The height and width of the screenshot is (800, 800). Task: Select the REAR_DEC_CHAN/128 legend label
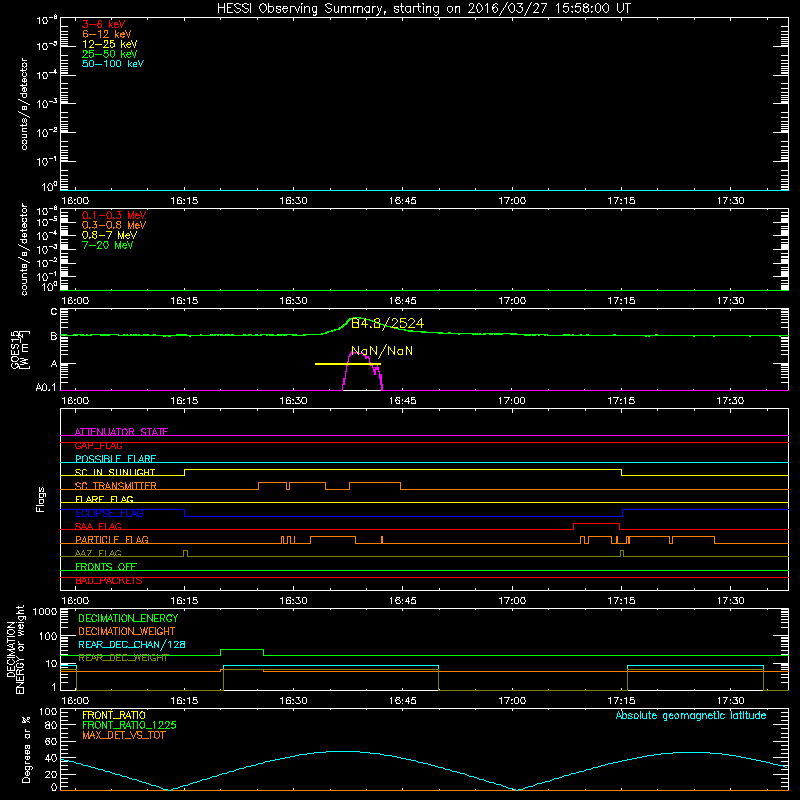tap(132, 645)
